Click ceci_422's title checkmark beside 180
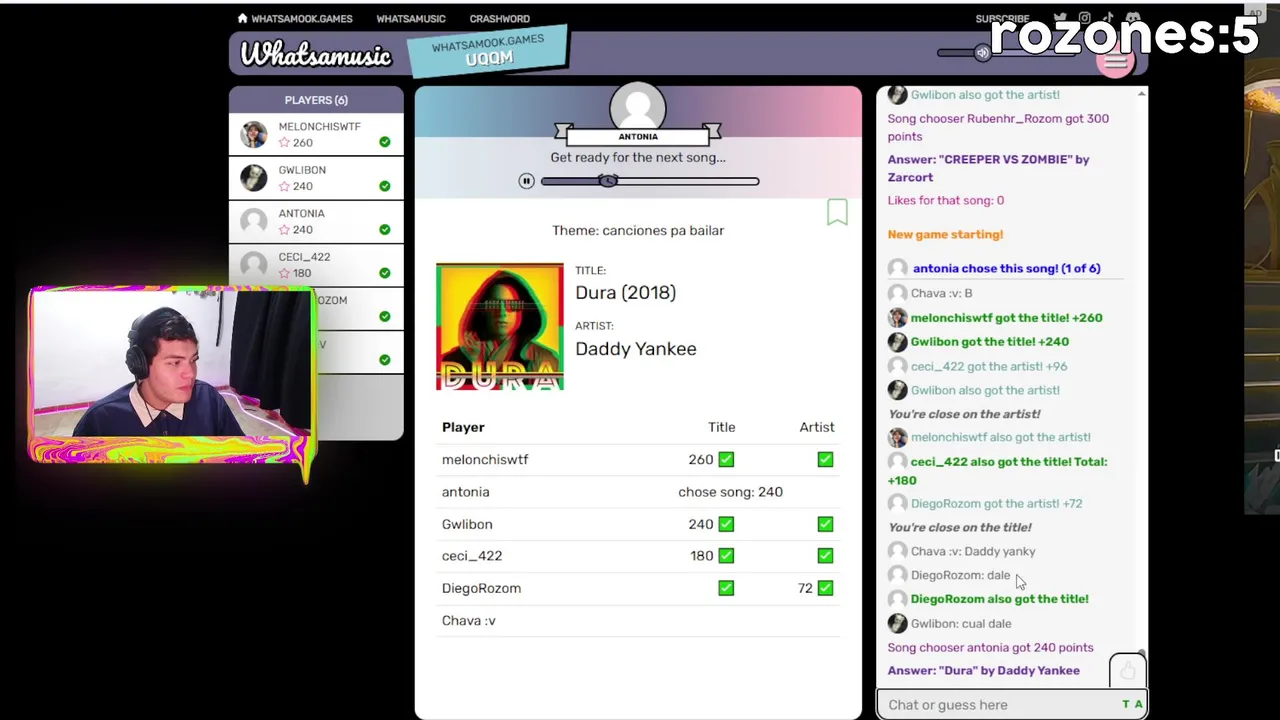 [x=726, y=556]
